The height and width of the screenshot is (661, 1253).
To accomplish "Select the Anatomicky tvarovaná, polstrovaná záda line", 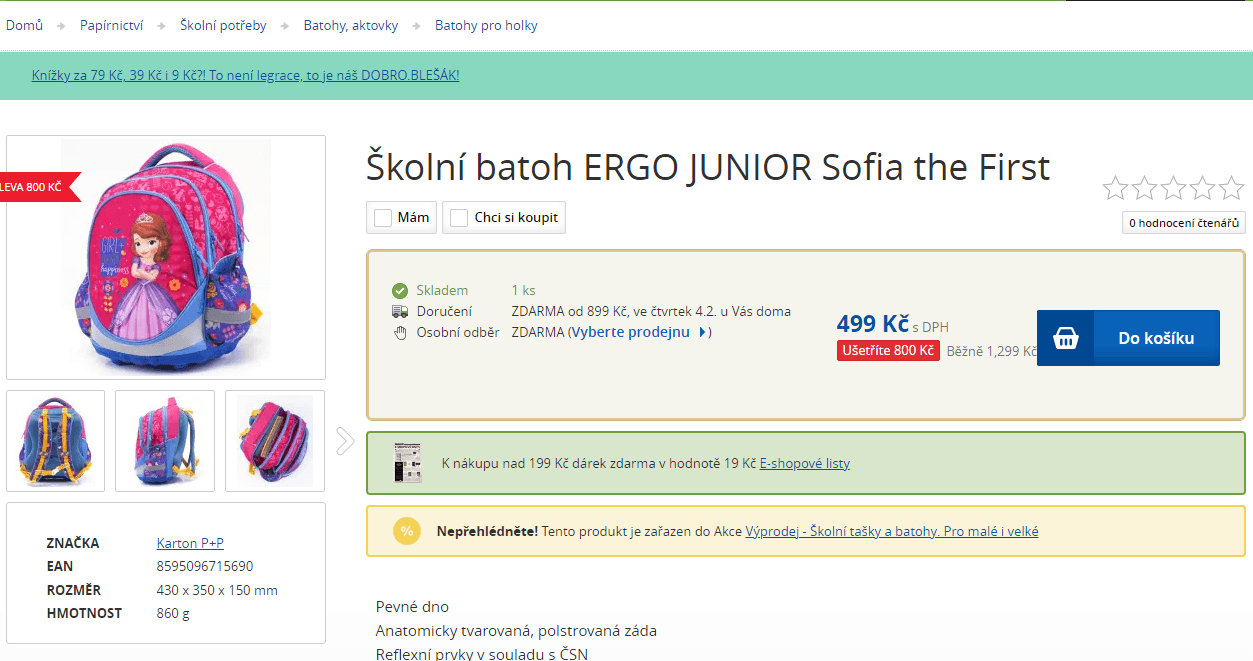I will tap(516, 630).
